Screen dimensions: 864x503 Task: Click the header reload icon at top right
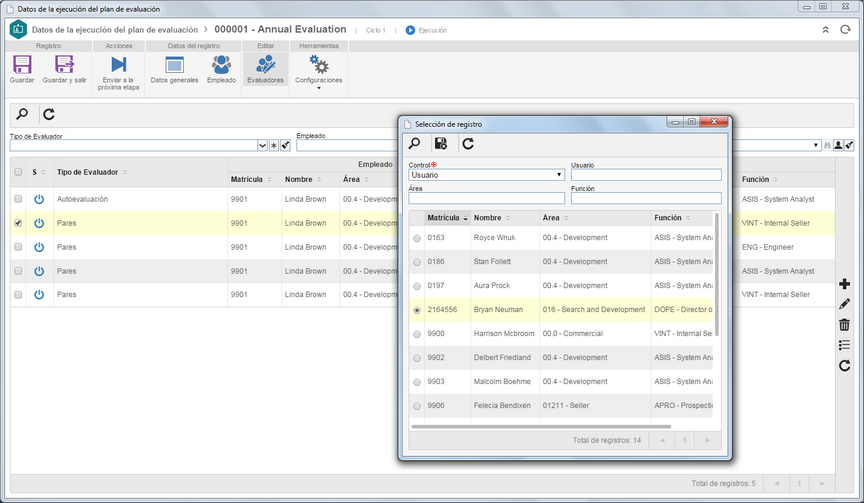coord(845,30)
